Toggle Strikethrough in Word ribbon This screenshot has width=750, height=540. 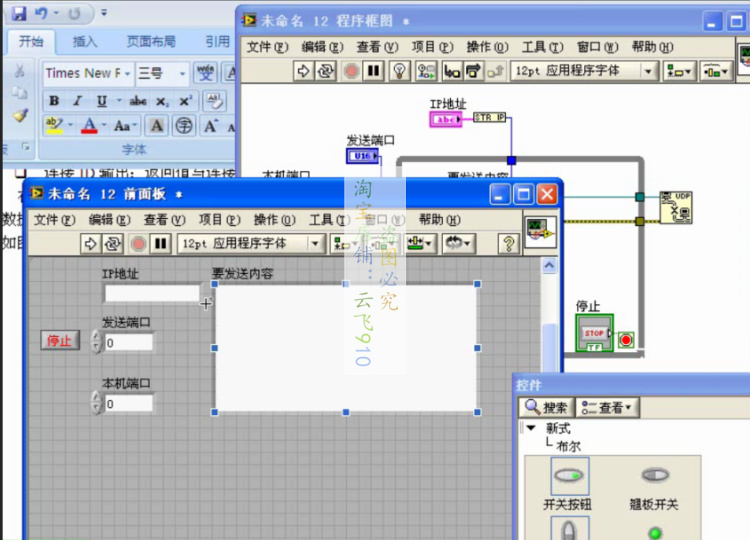[x=138, y=101]
